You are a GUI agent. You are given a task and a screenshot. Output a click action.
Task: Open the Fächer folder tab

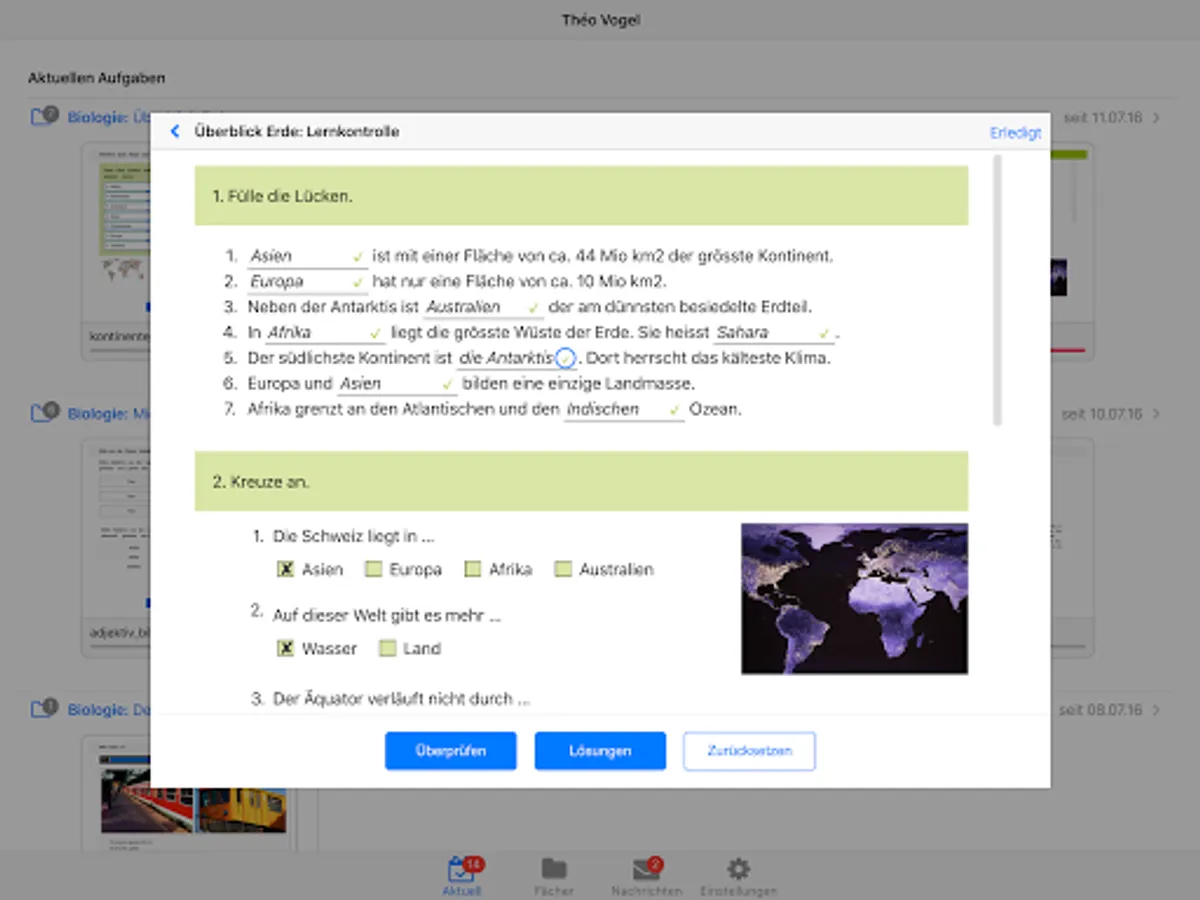(553, 876)
